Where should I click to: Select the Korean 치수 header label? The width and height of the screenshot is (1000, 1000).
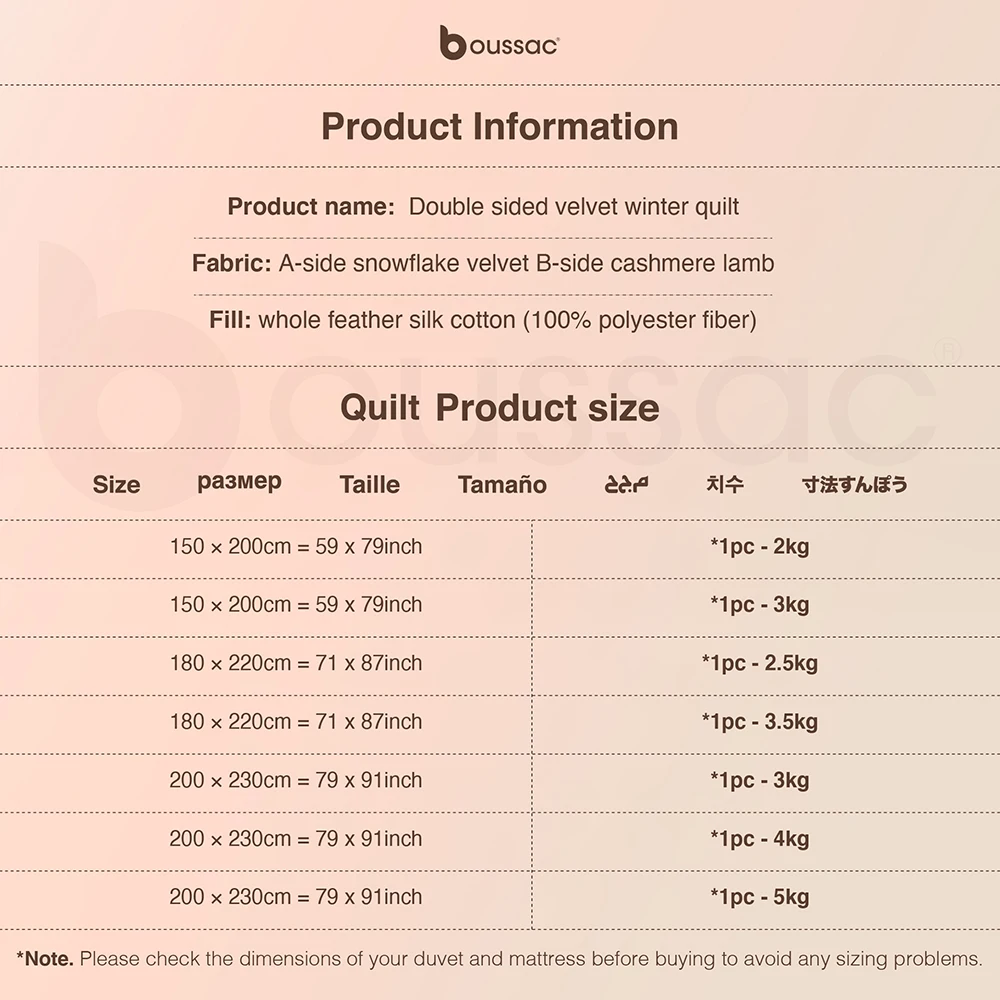click(x=724, y=485)
